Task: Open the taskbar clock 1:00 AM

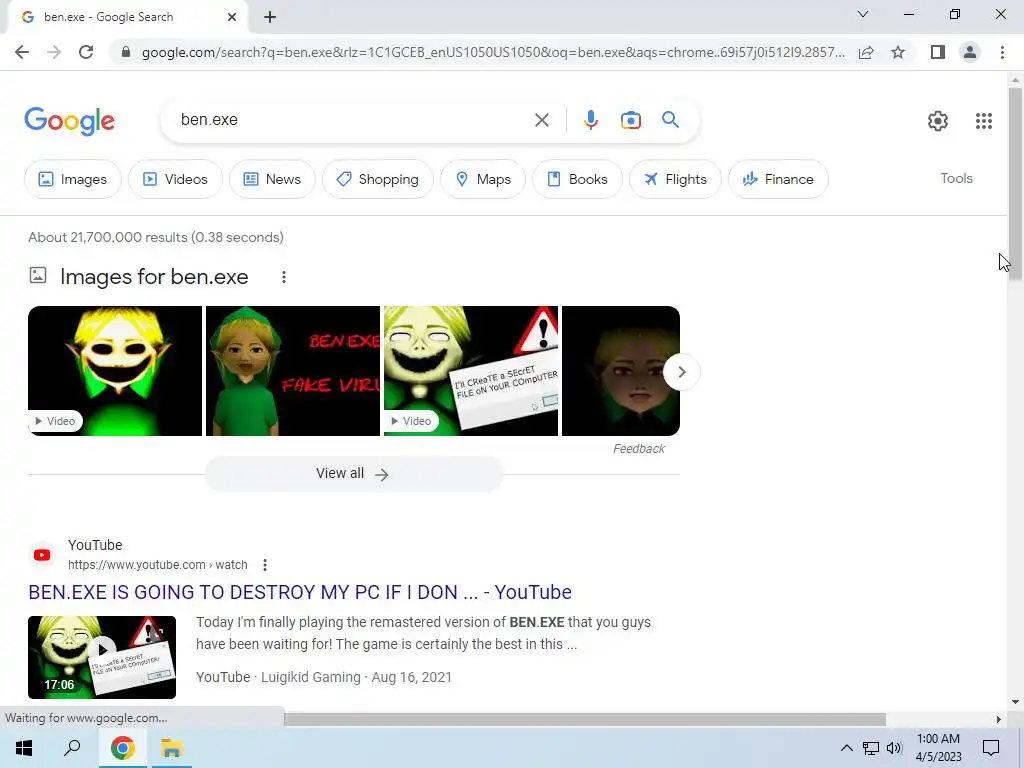Action: pos(938,748)
